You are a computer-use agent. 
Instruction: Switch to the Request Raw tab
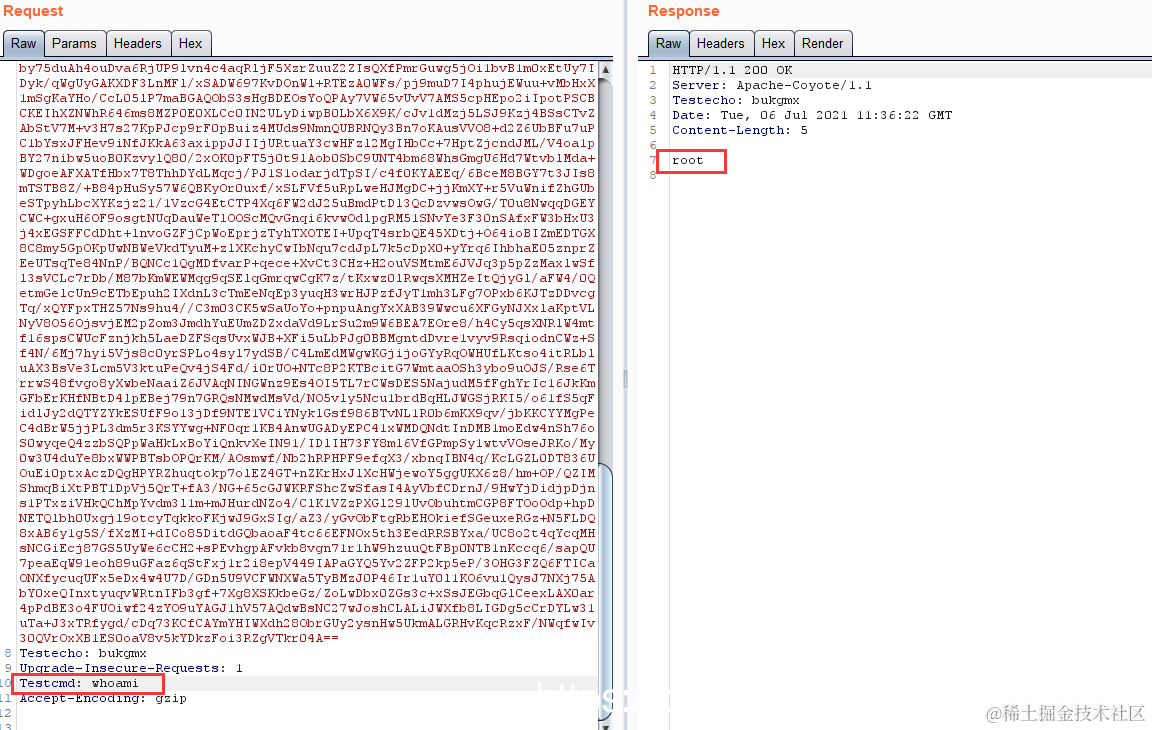[x=24, y=43]
